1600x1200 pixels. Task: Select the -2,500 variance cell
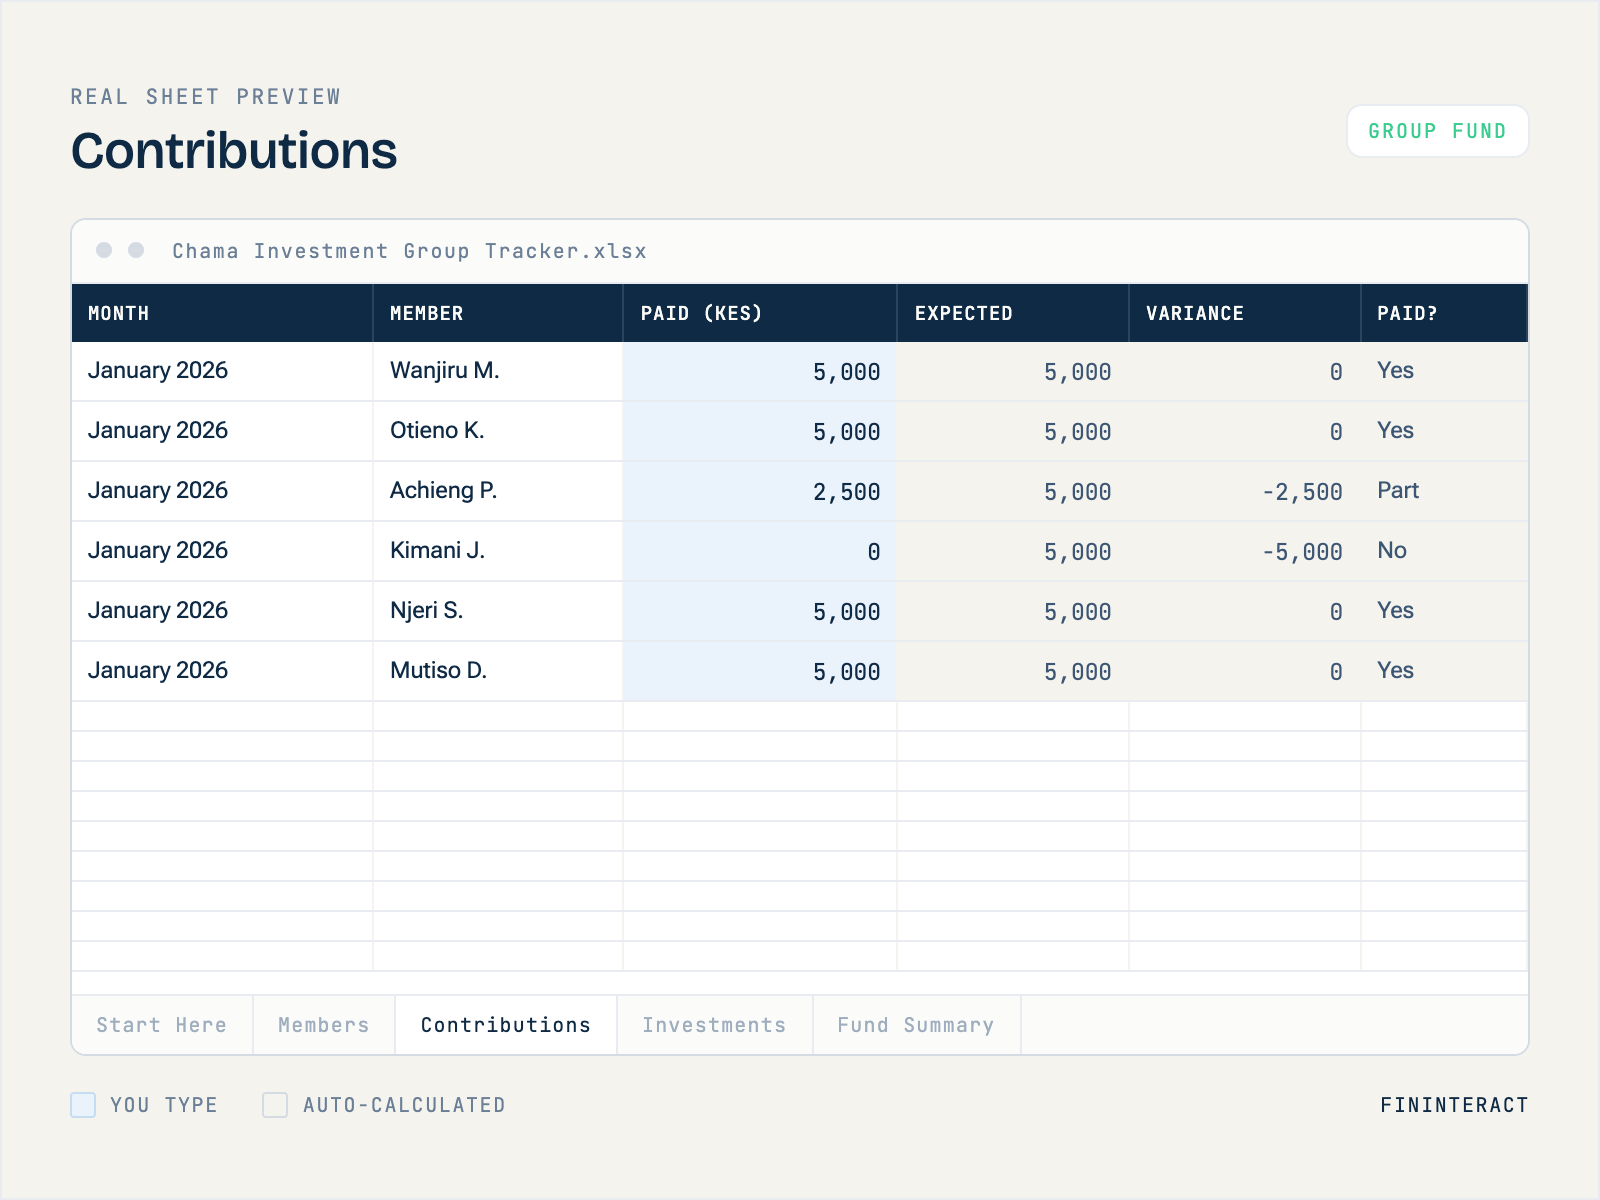coord(1245,491)
